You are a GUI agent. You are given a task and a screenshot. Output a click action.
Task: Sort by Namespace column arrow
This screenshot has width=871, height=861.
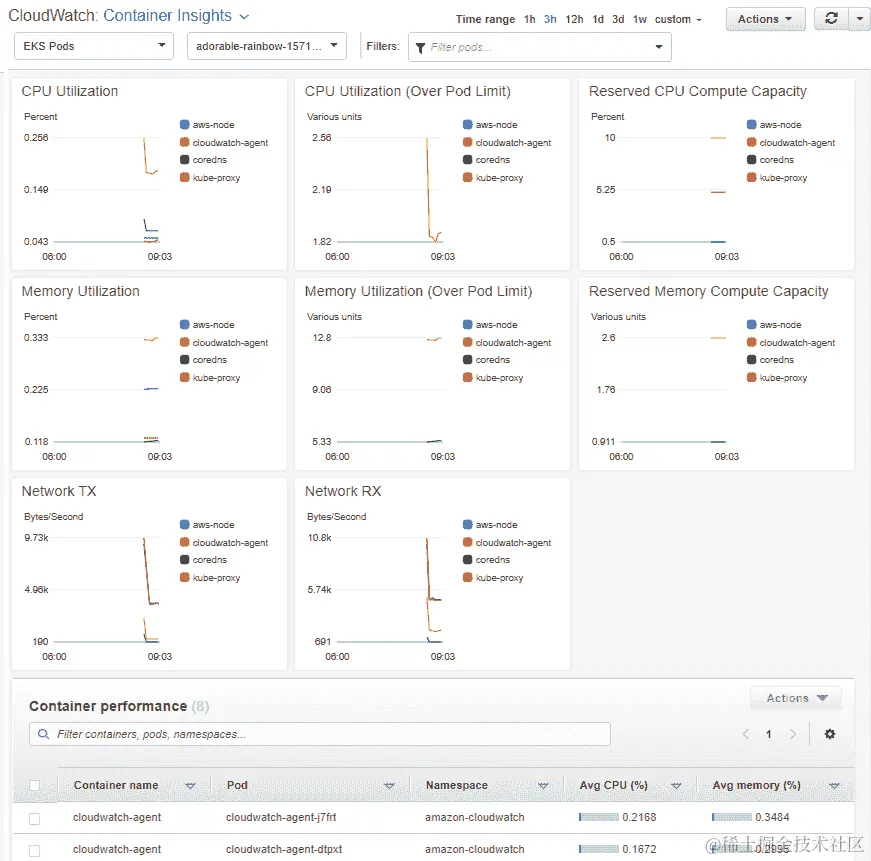(543, 786)
